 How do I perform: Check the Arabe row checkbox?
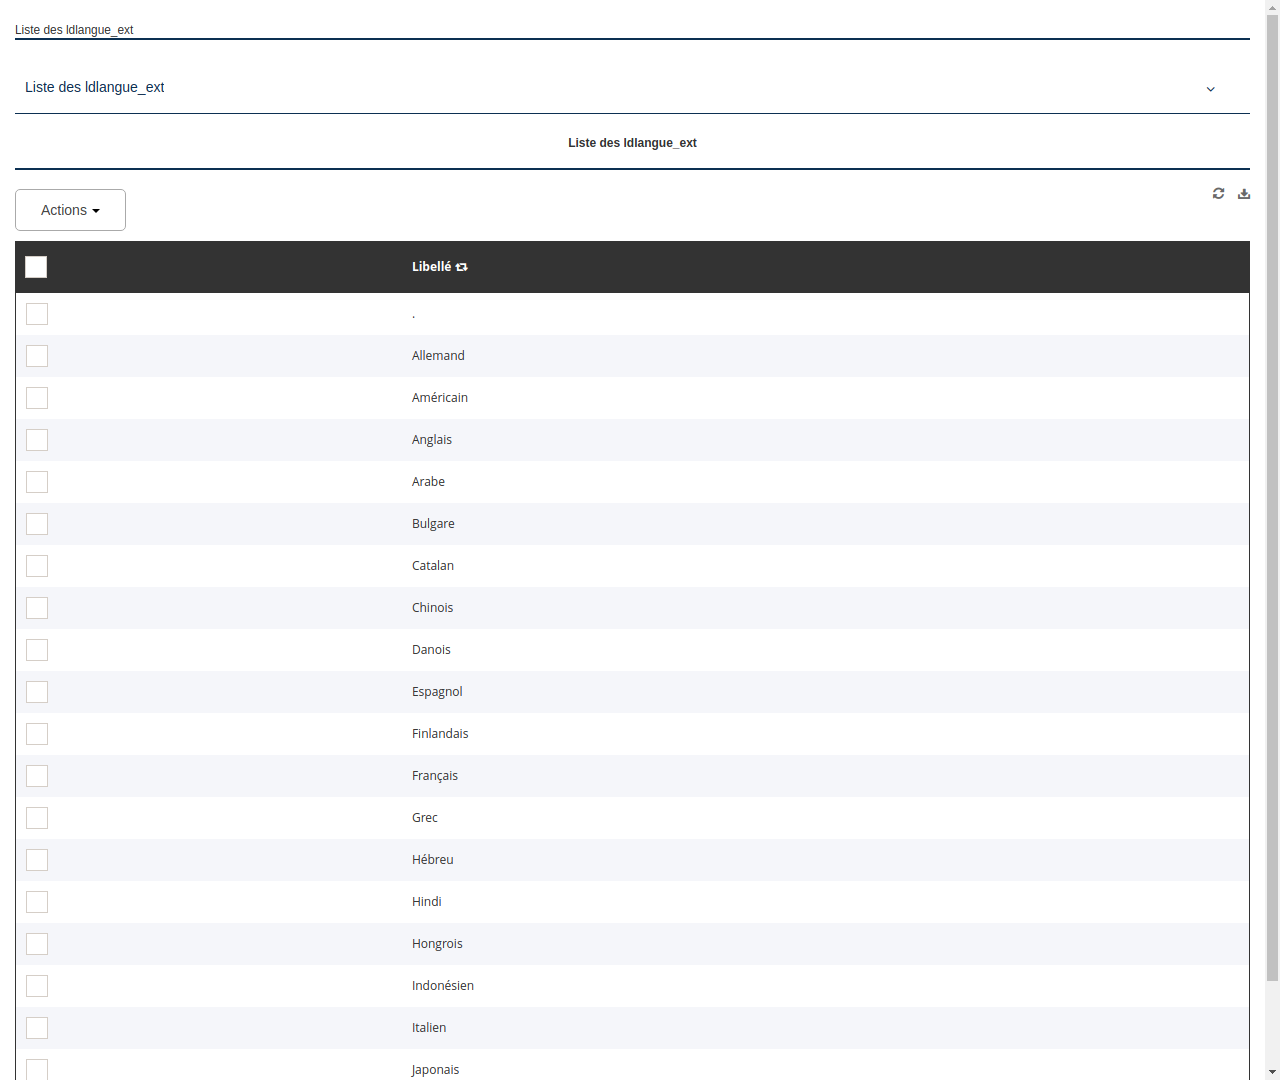tap(36, 481)
